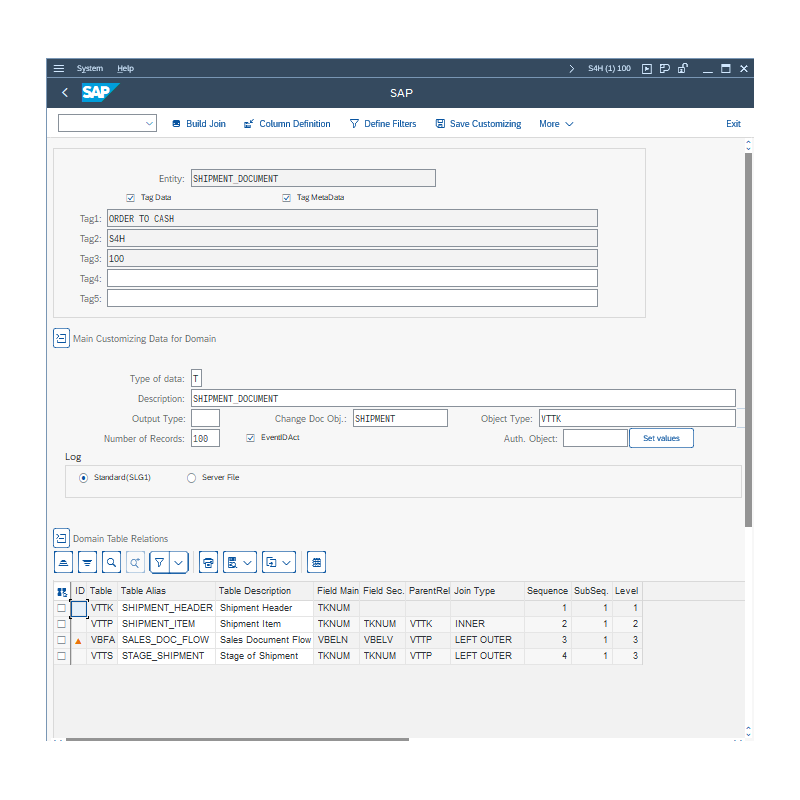Screen dimensions: 800x800
Task: Disable the EventIDAct checkbox
Action: (250, 437)
